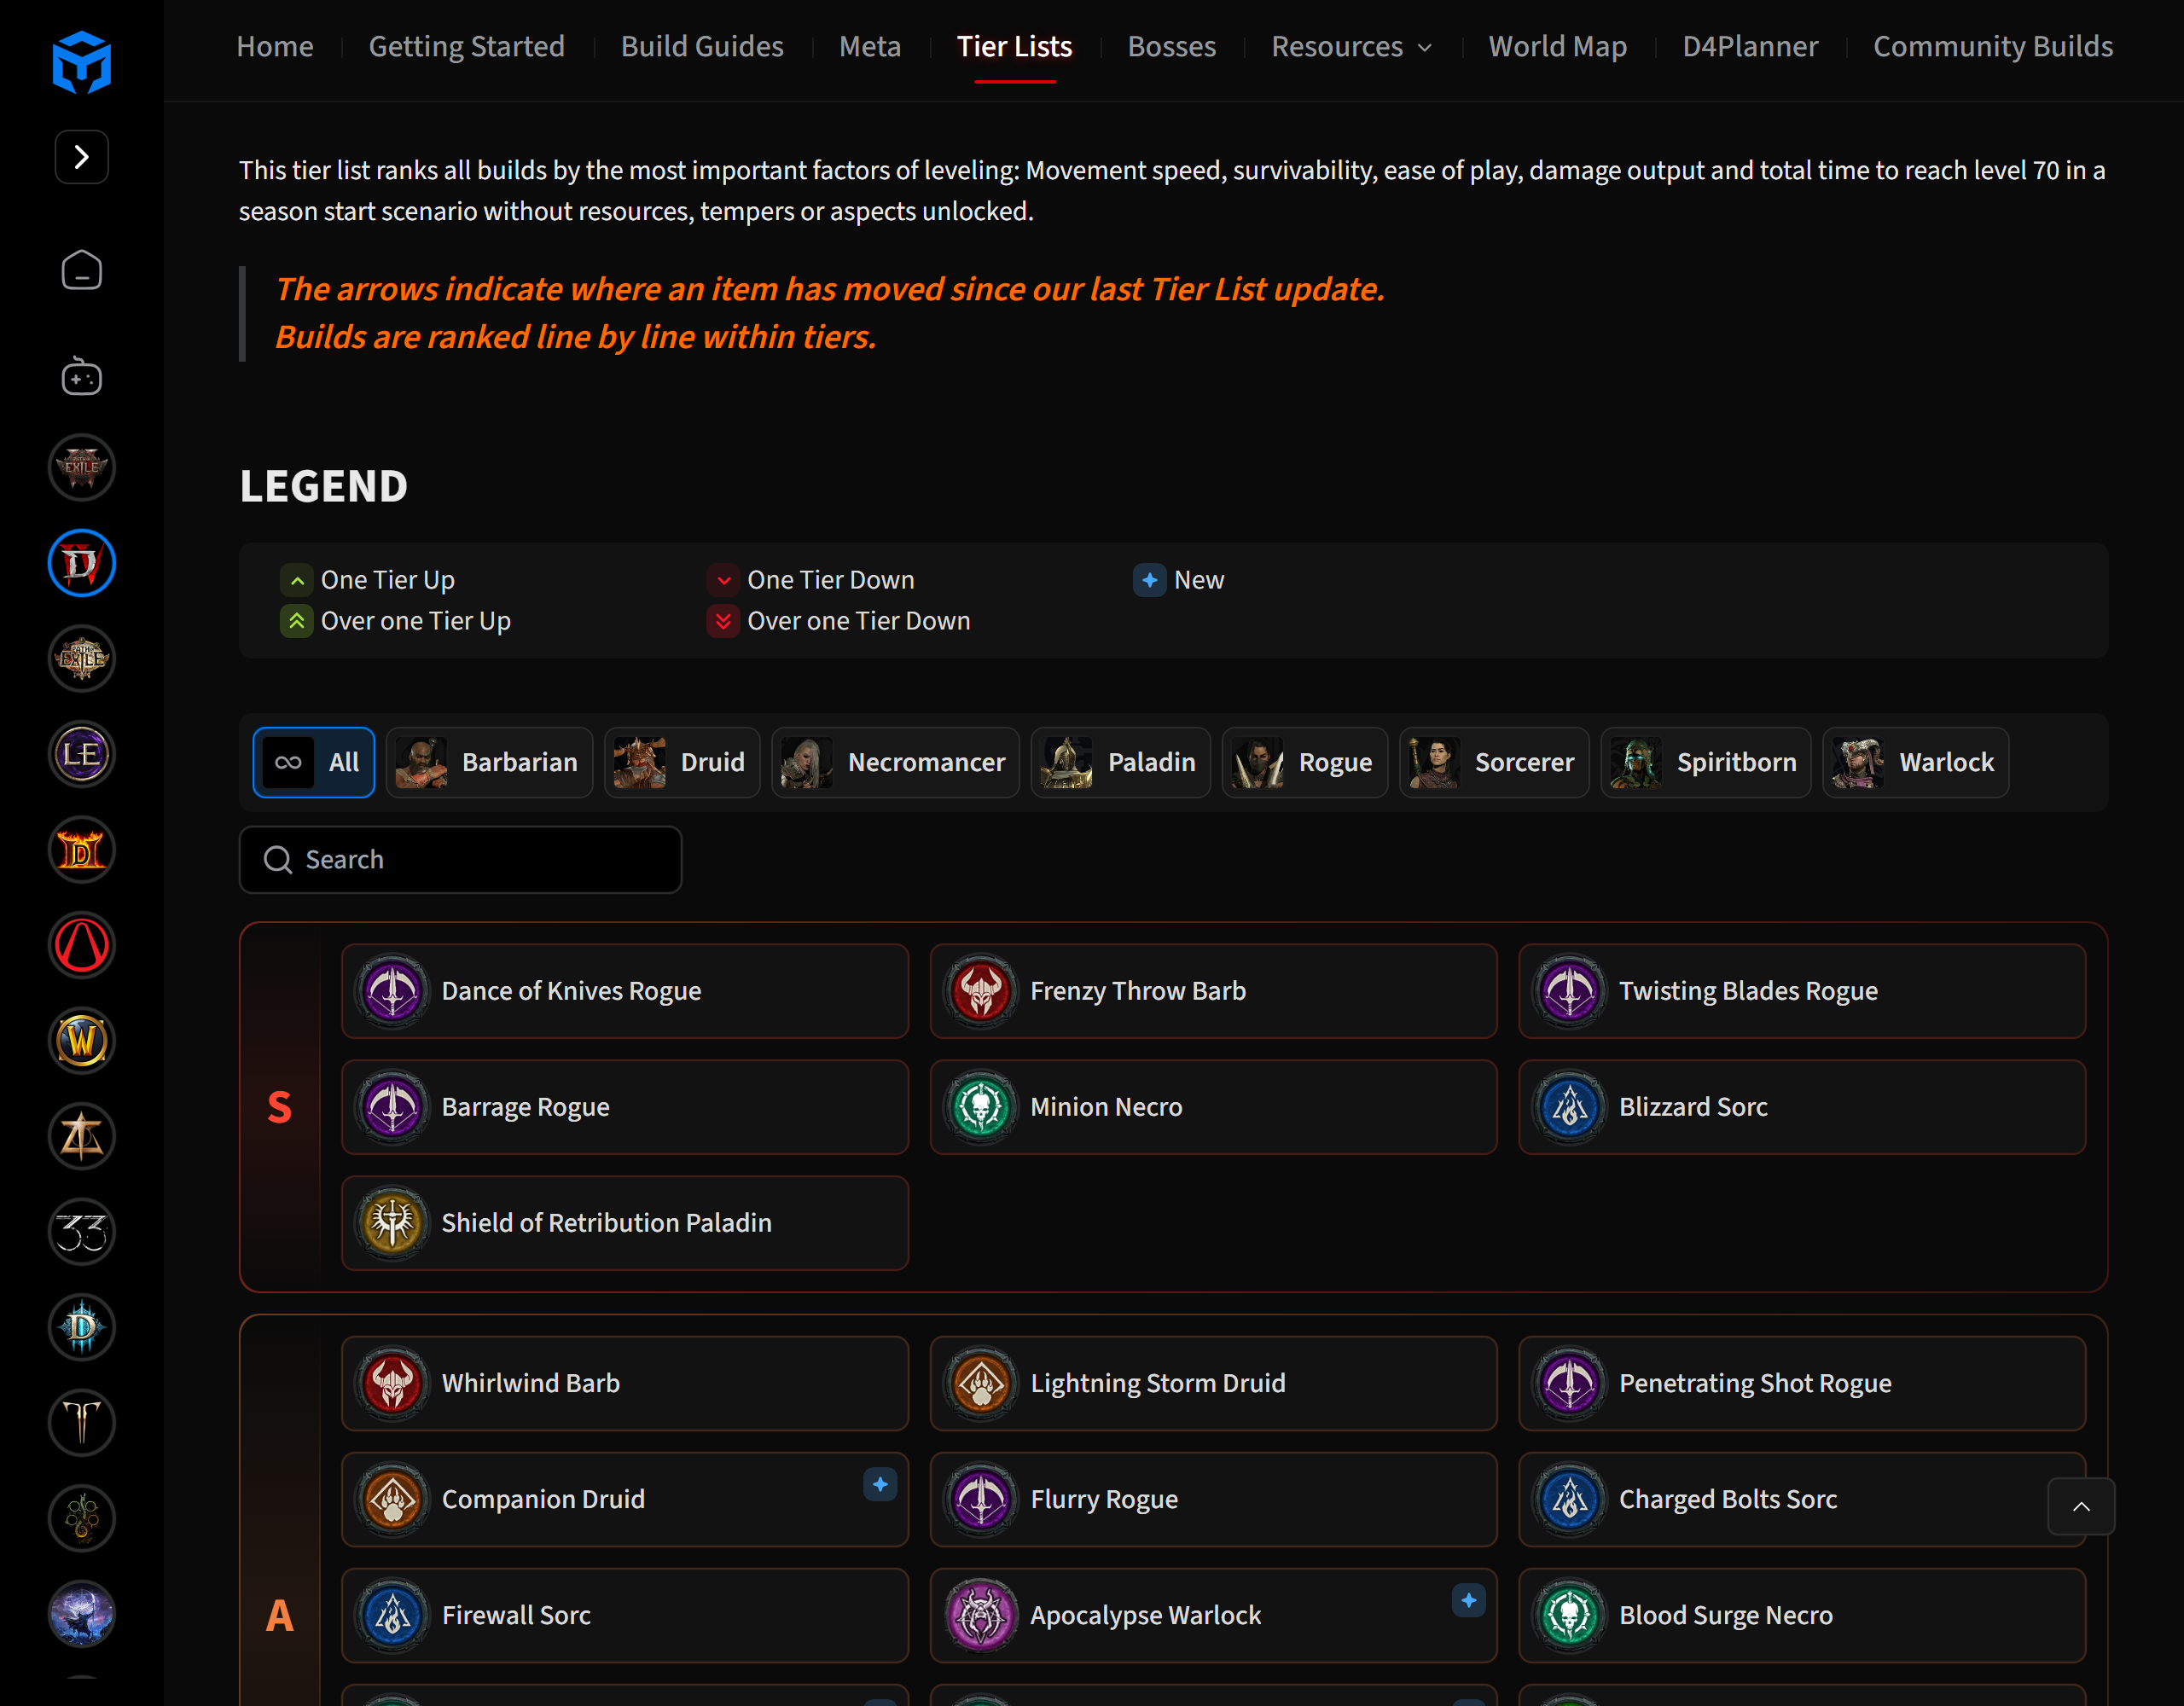Expand the left sidebar with the chevron button
2184x1706 pixels.
coord(82,157)
